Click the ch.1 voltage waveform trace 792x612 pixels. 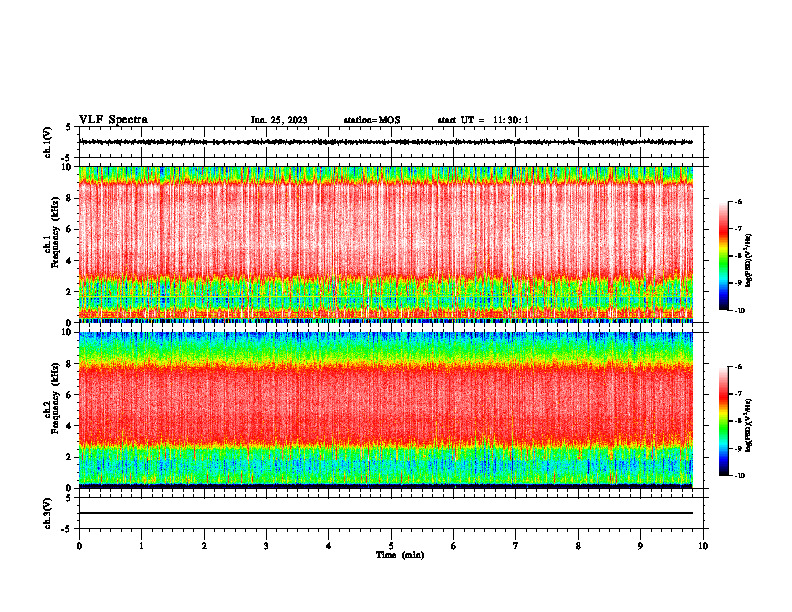tap(386, 142)
